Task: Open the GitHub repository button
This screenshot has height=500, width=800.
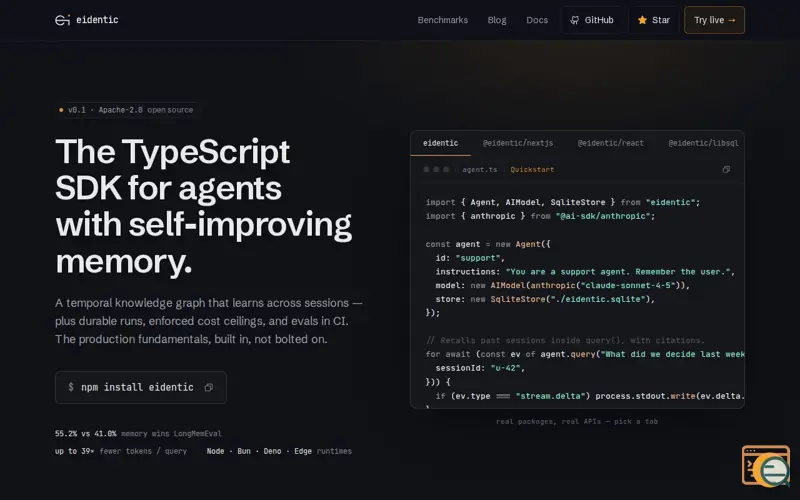Action: [x=592, y=20]
